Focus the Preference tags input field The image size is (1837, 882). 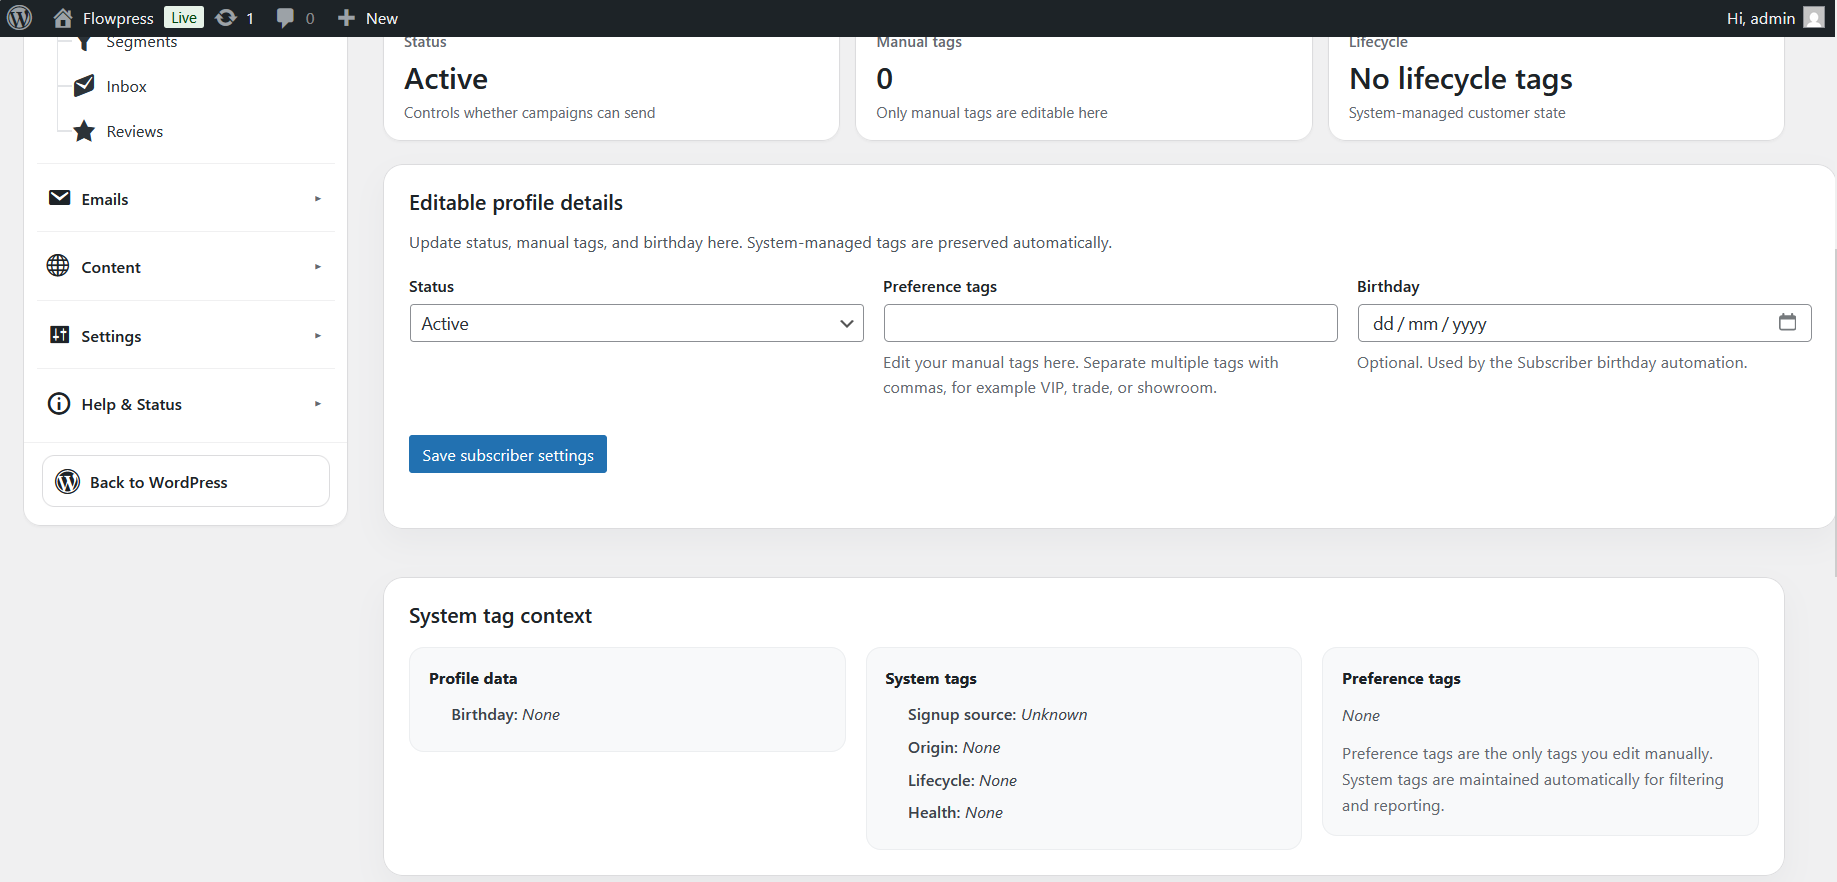(x=1110, y=323)
